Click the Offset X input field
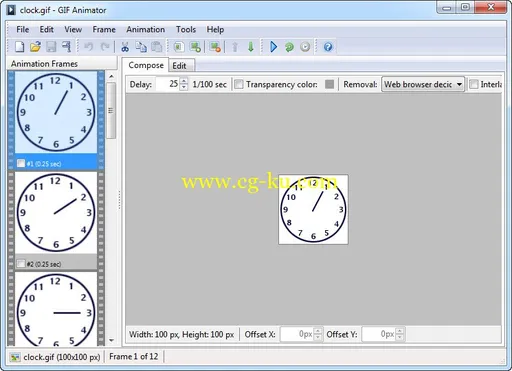Image resolution: width=512 pixels, height=371 pixels. [x=297, y=334]
